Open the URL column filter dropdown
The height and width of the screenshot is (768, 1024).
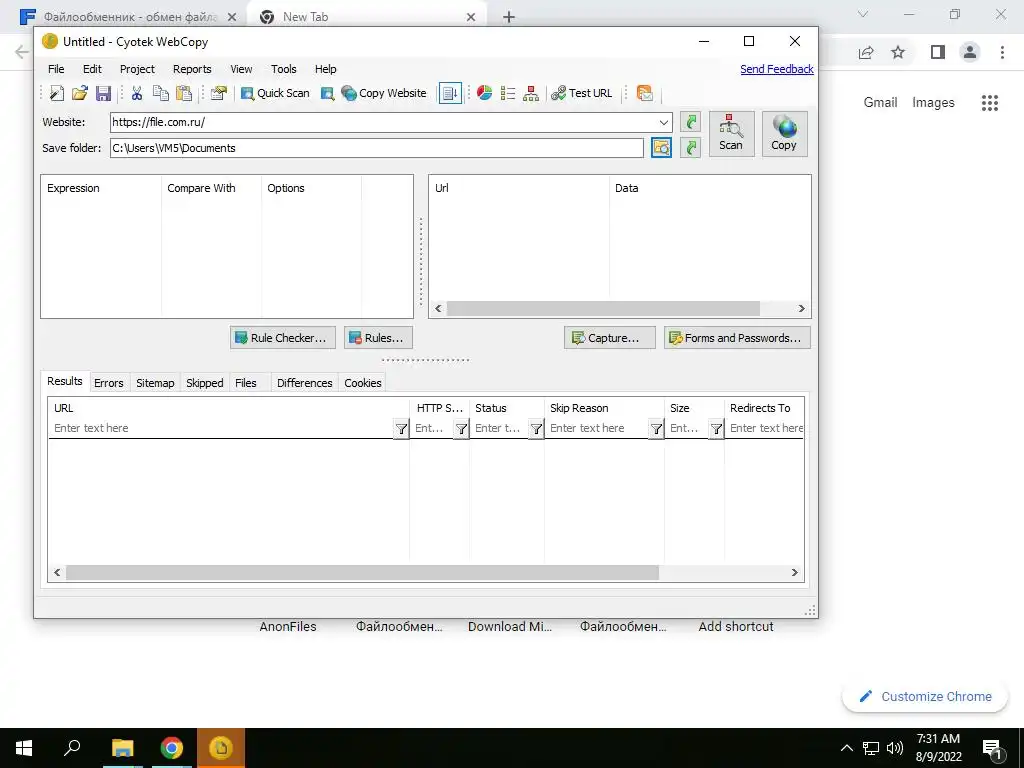401,429
